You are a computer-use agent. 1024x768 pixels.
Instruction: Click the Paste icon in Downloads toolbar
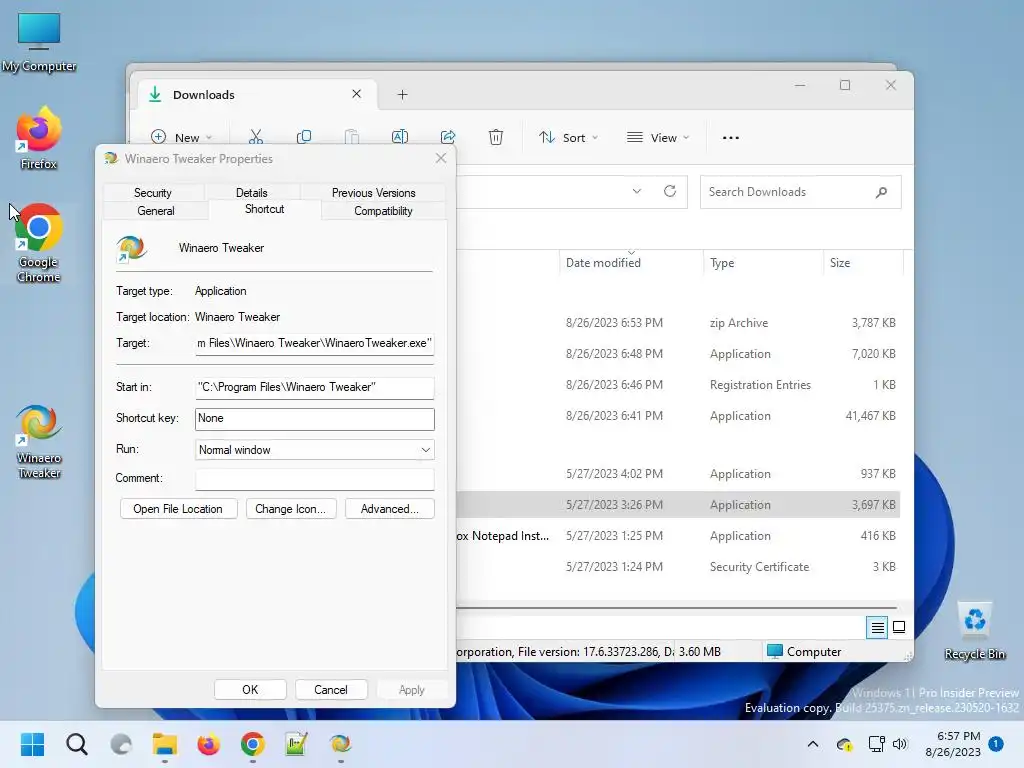click(351, 137)
